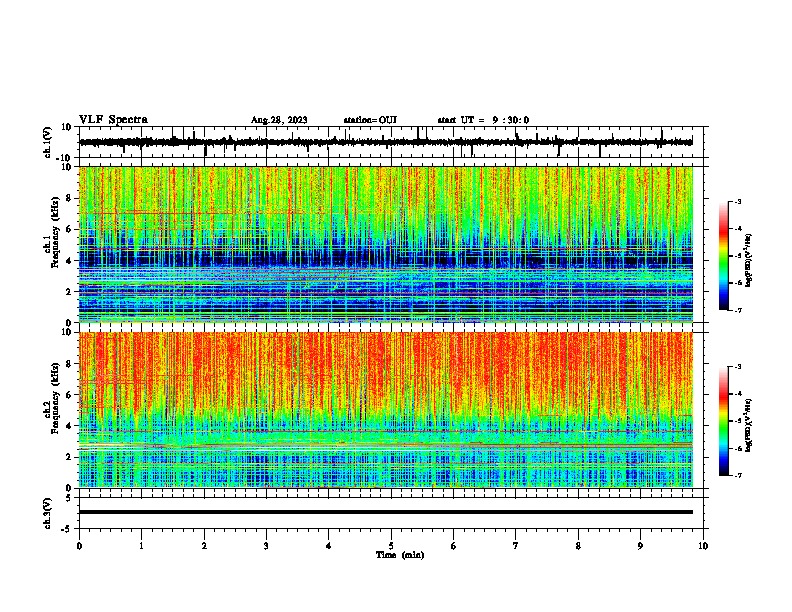Click the "station=OUJ" label
792x612 pixels.
click(370, 120)
